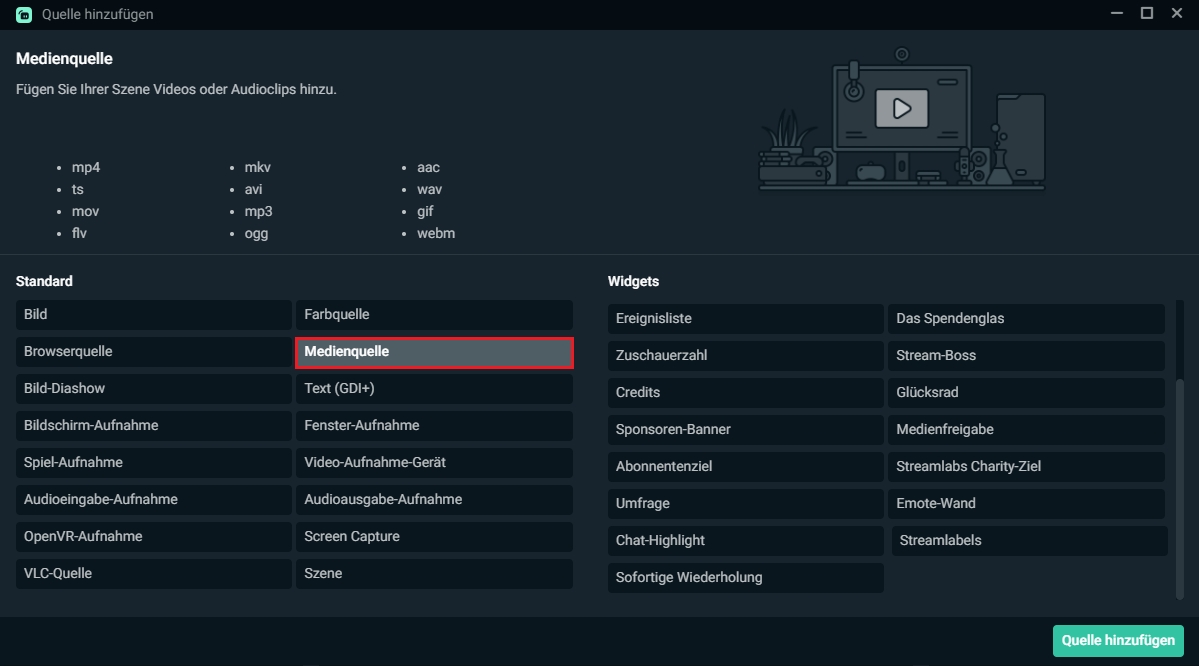Add the Stream-Boss widget
The width and height of the screenshot is (1199, 666).
1026,355
